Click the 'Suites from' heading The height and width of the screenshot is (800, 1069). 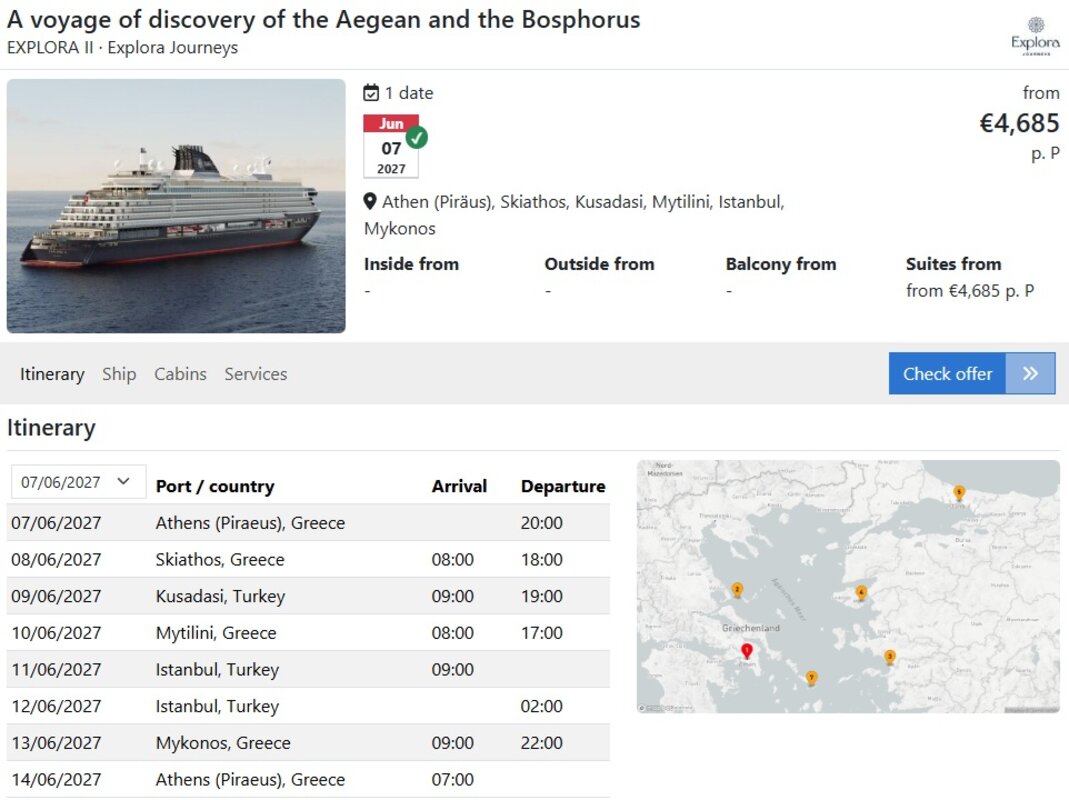pos(953,264)
